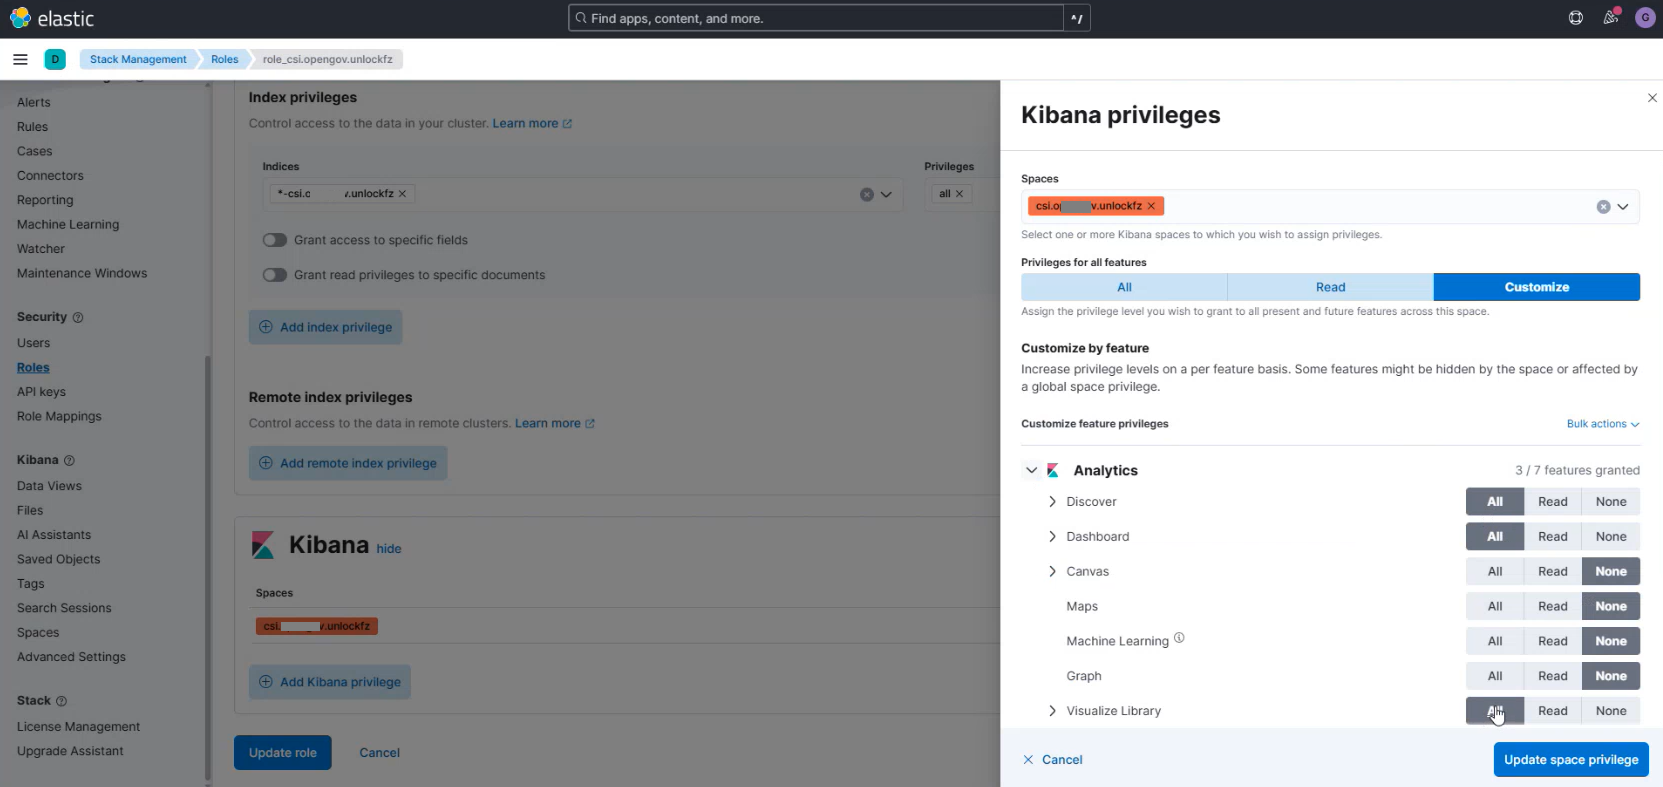Screen dimensions: 1663x787
Task: Open the Bulk actions dropdown
Action: pyautogui.click(x=1603, y=424)
